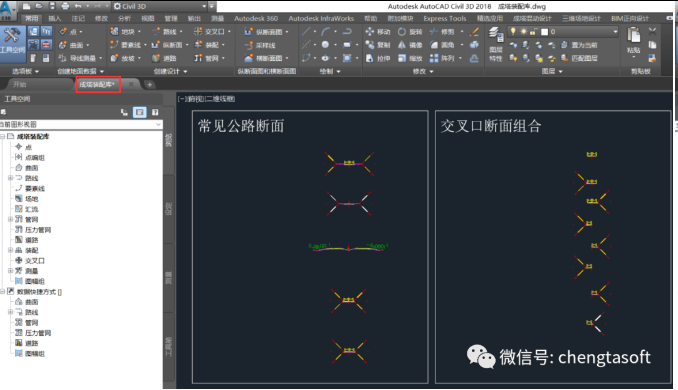
Task: Expand the 测量 node in Prospector tree
Action: (x=10, y=271)
